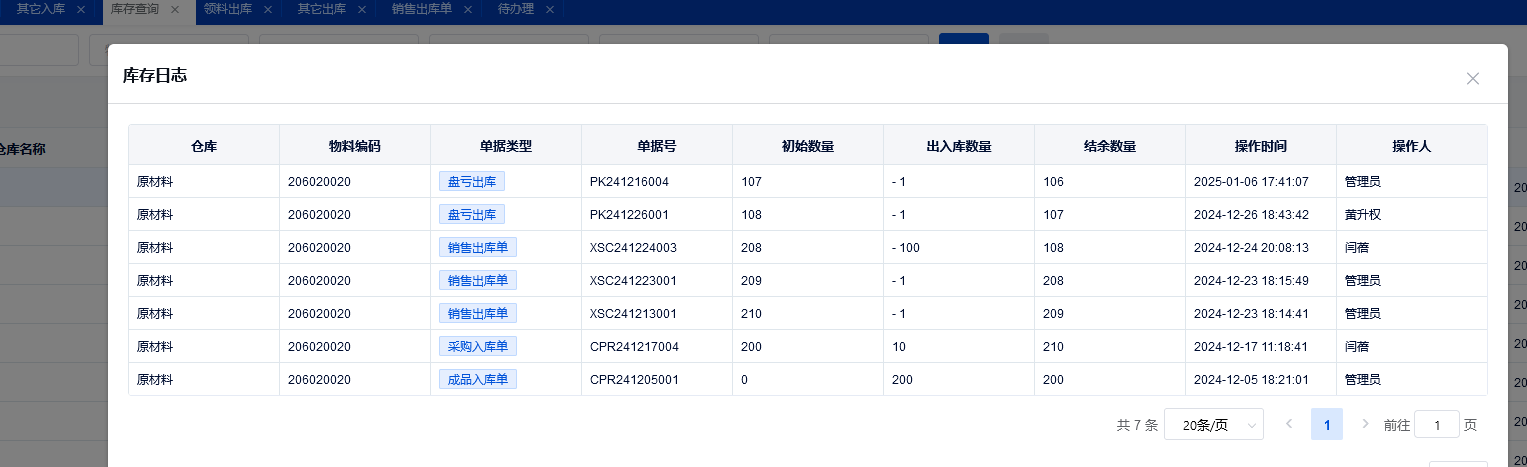Click the page number 1 button
Viewport: 1527px width, 467px height.
[1327, 425]
